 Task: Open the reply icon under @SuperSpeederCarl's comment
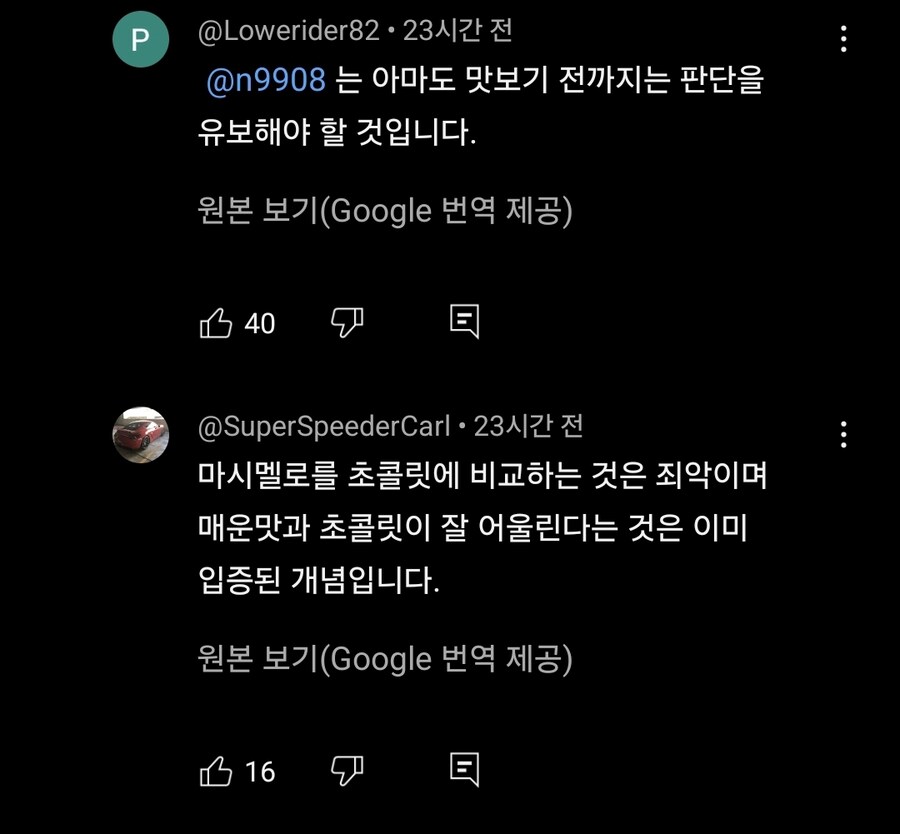click(465, 769)
